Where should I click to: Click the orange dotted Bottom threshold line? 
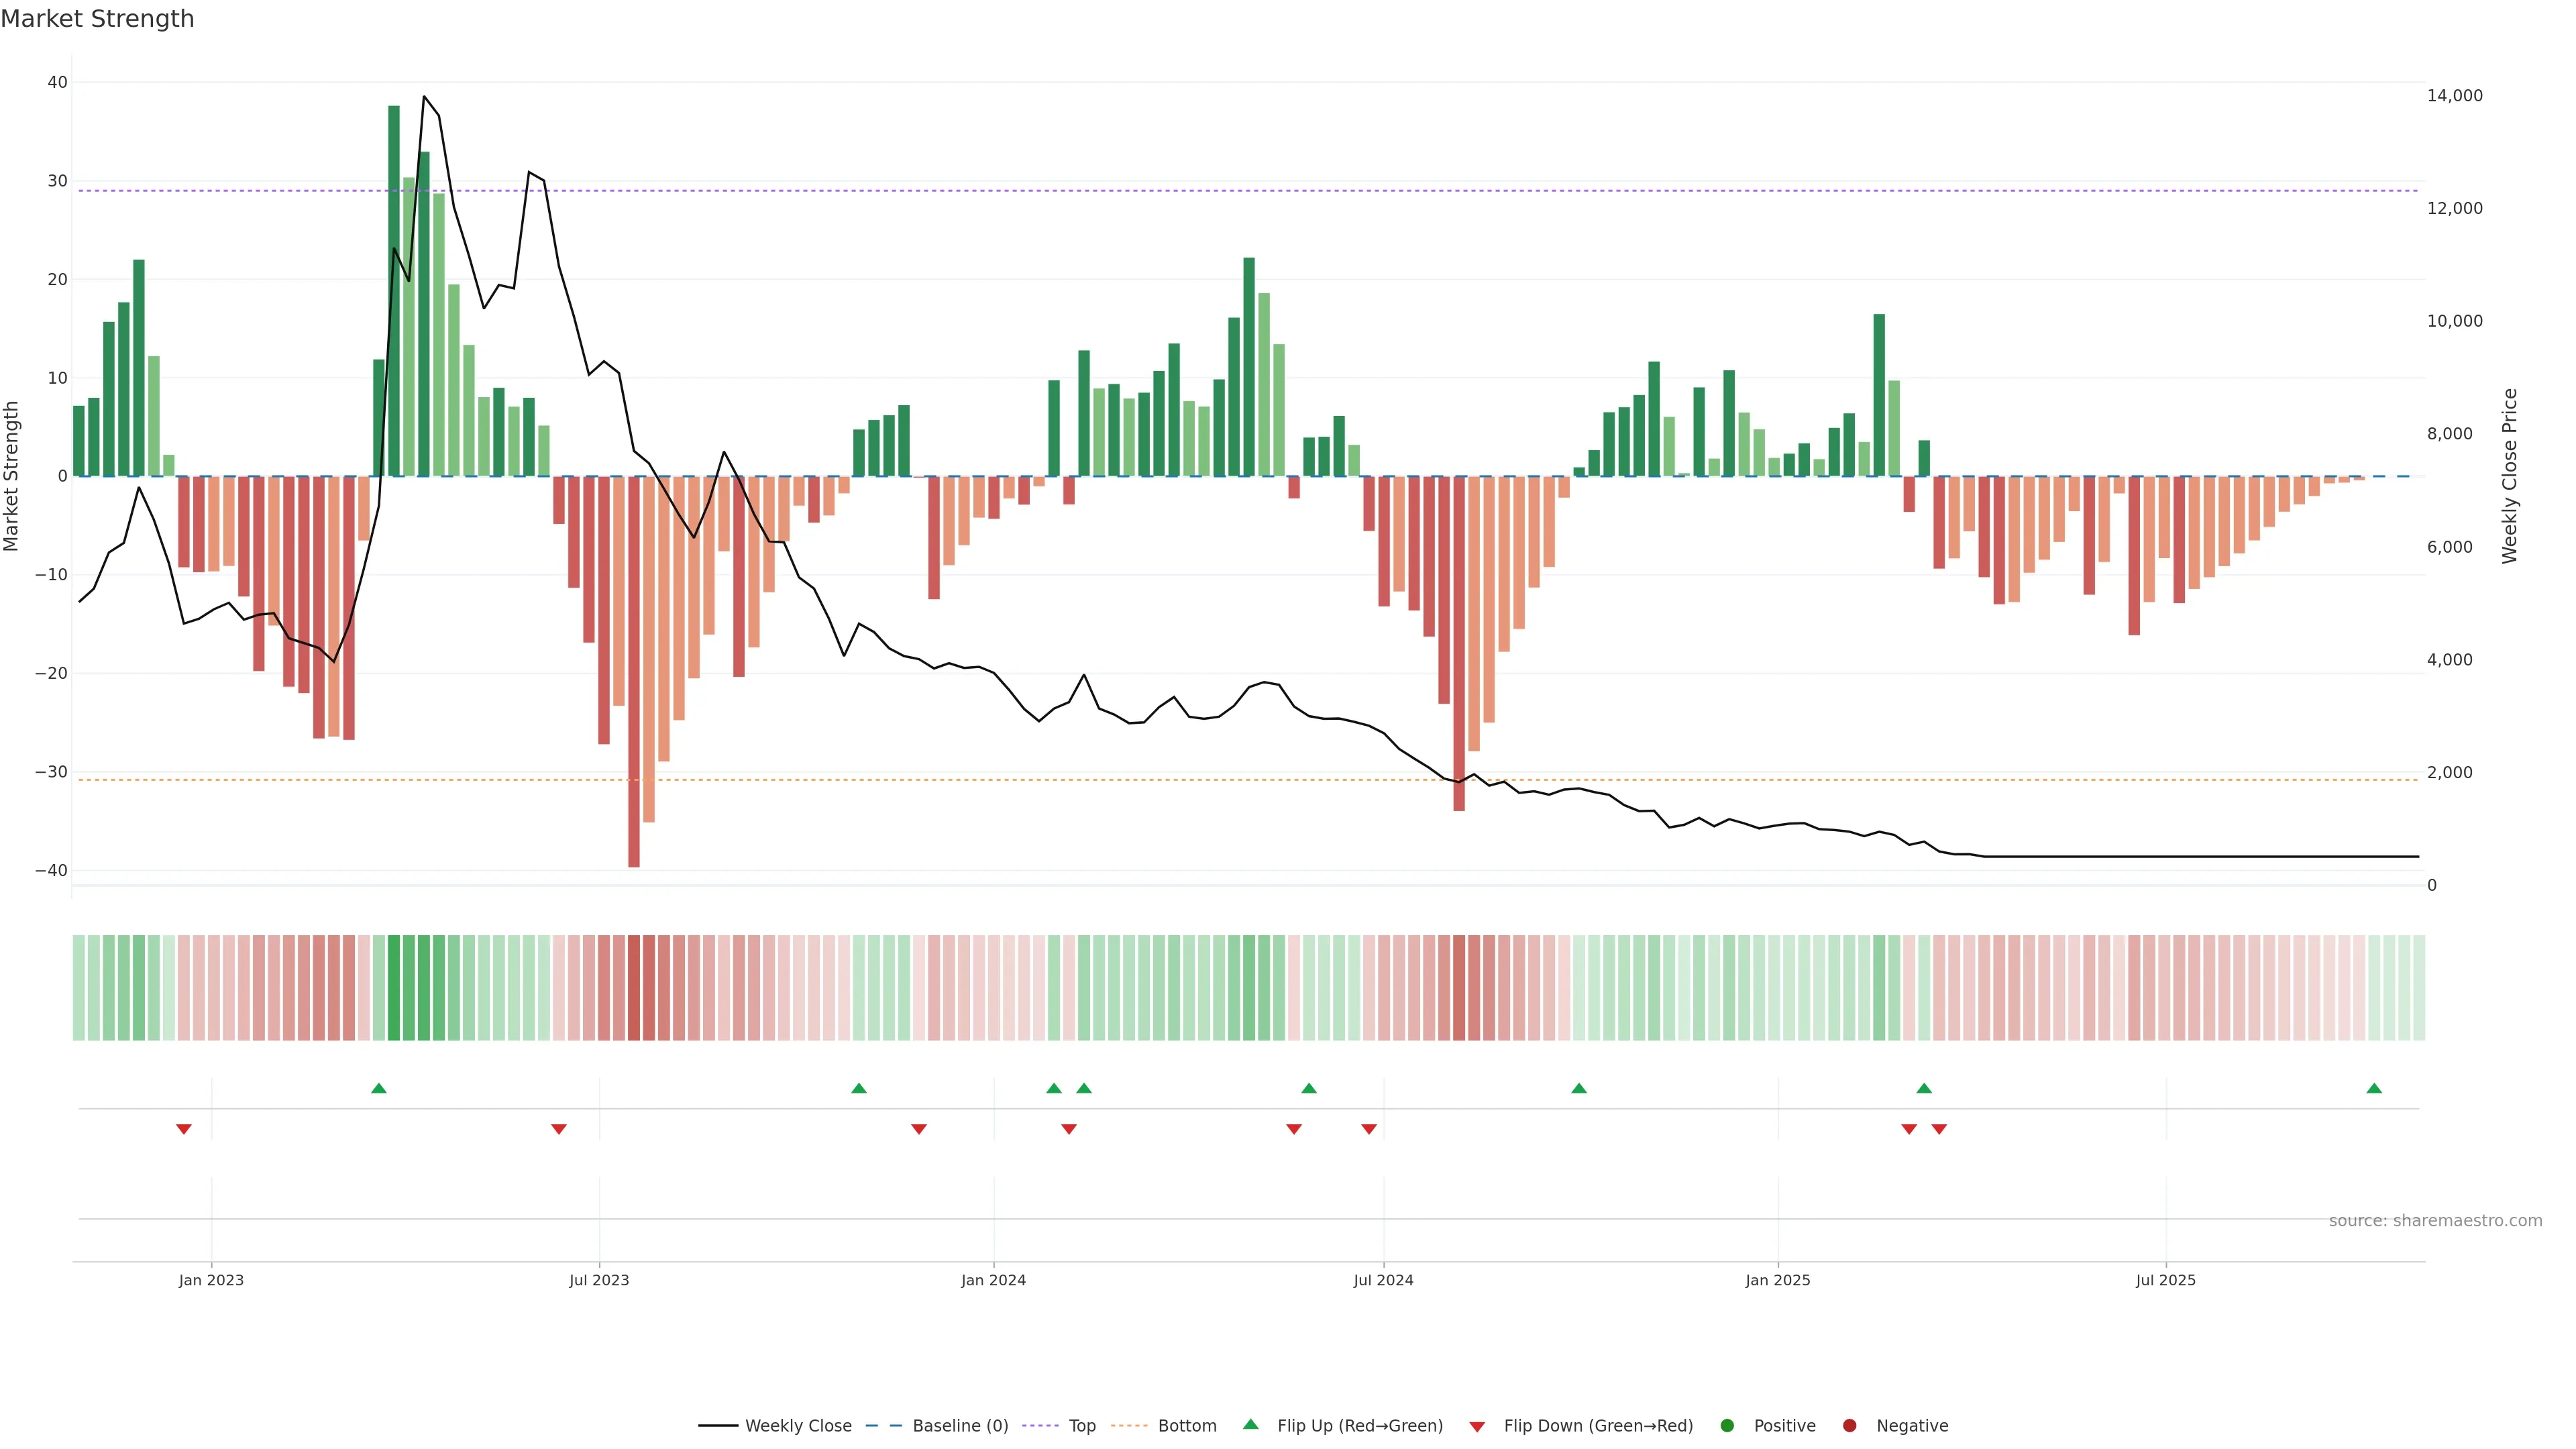coord(1000,780)
